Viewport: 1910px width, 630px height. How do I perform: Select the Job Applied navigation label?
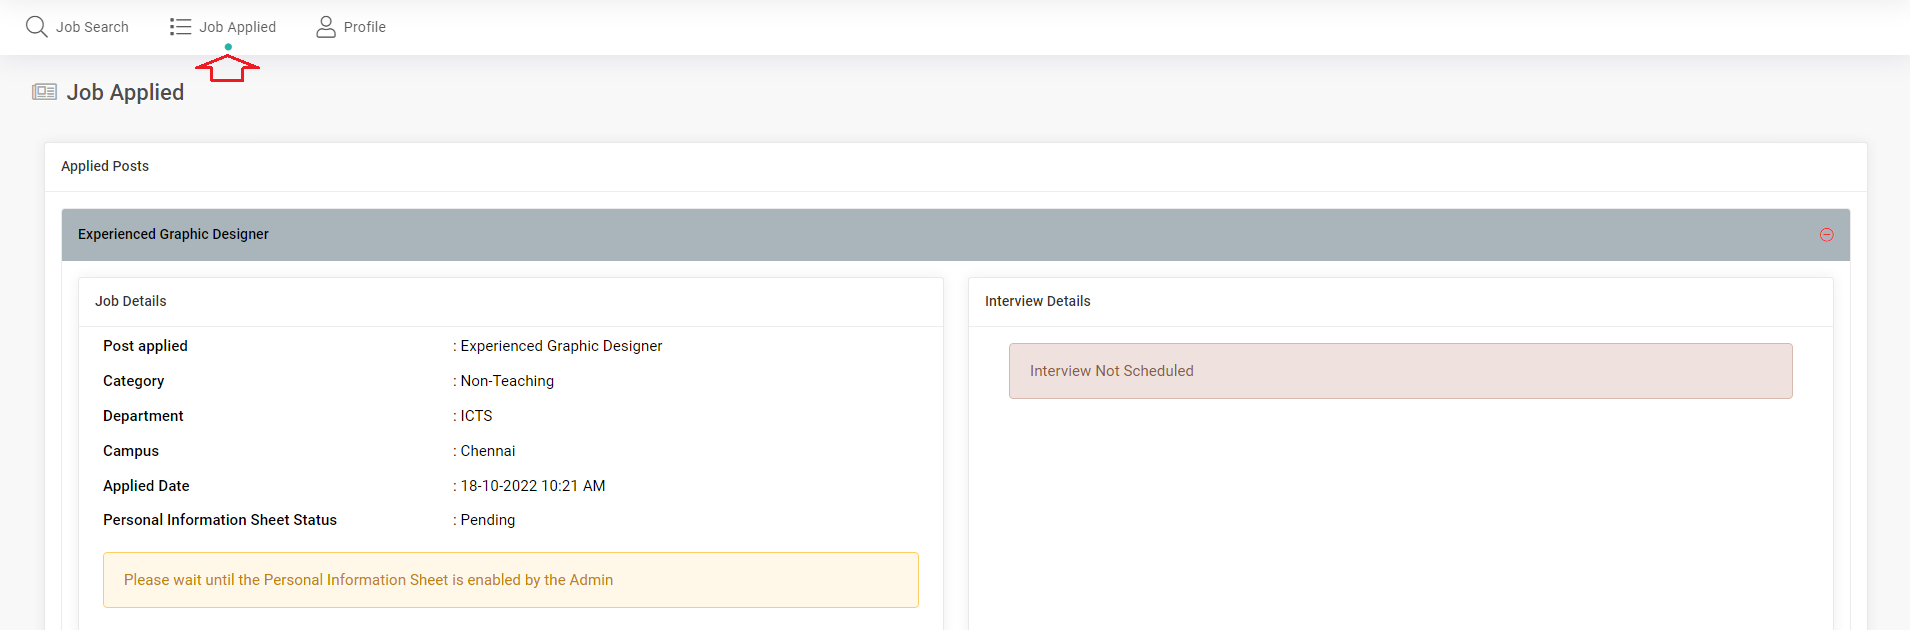pyautogui.click(x=237, y=27)
